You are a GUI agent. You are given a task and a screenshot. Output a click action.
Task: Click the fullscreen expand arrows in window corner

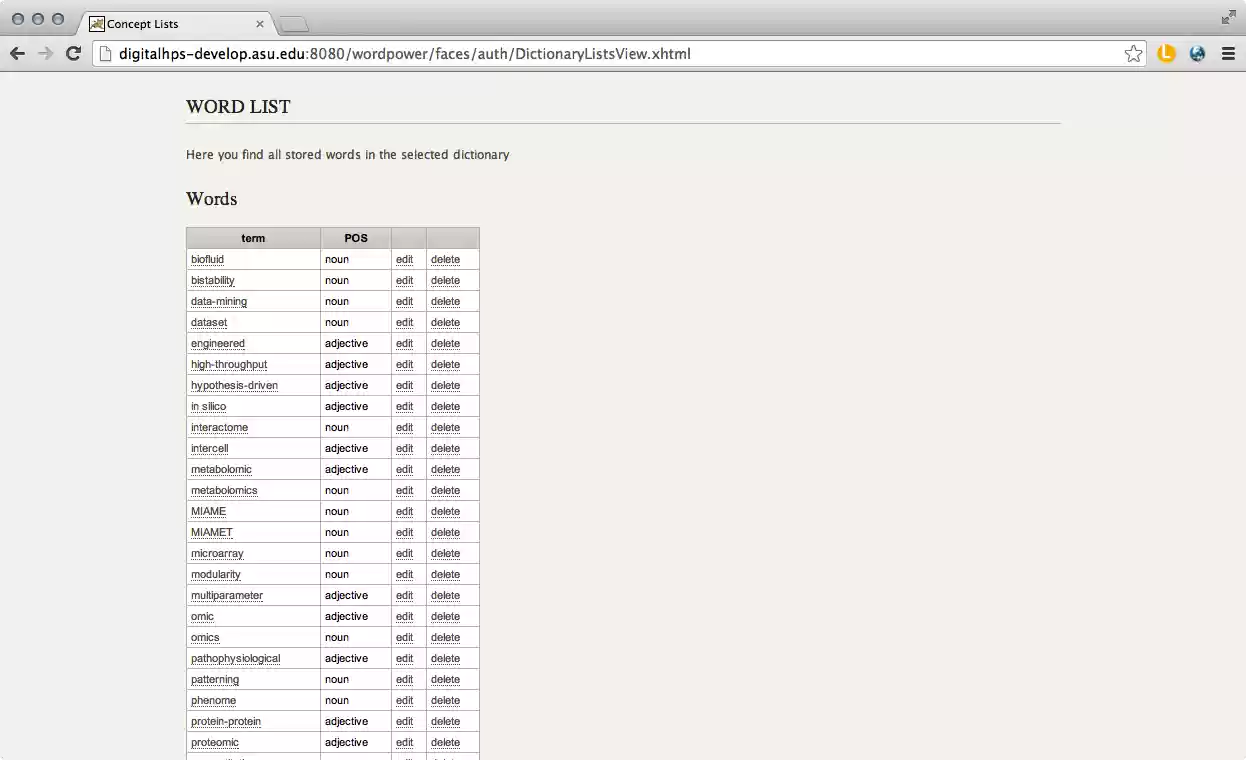tap(1228, 17)
